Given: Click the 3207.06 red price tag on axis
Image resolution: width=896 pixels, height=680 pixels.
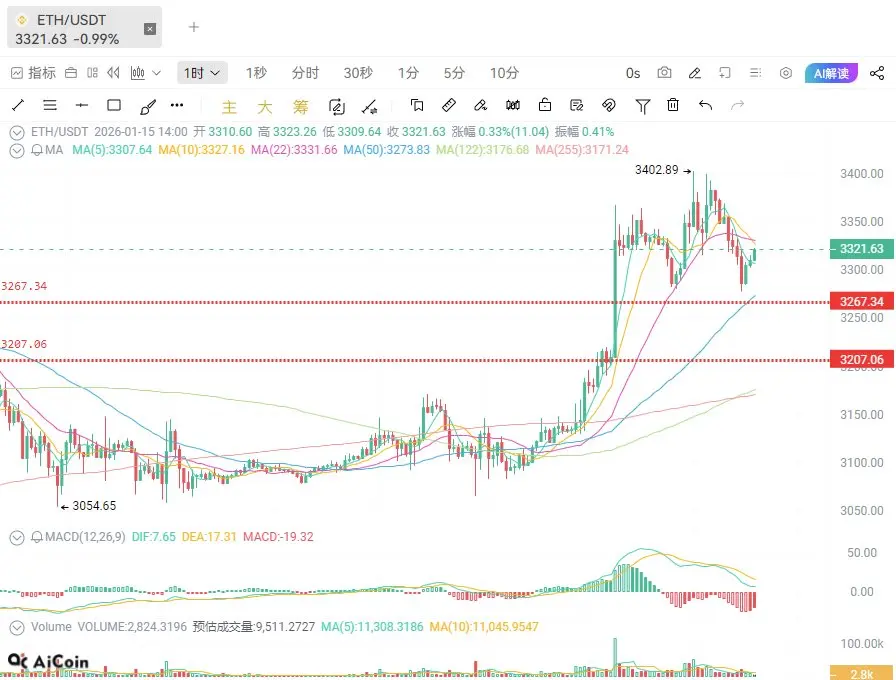Looking at the screenshot, I should click(x=861, y=360).
